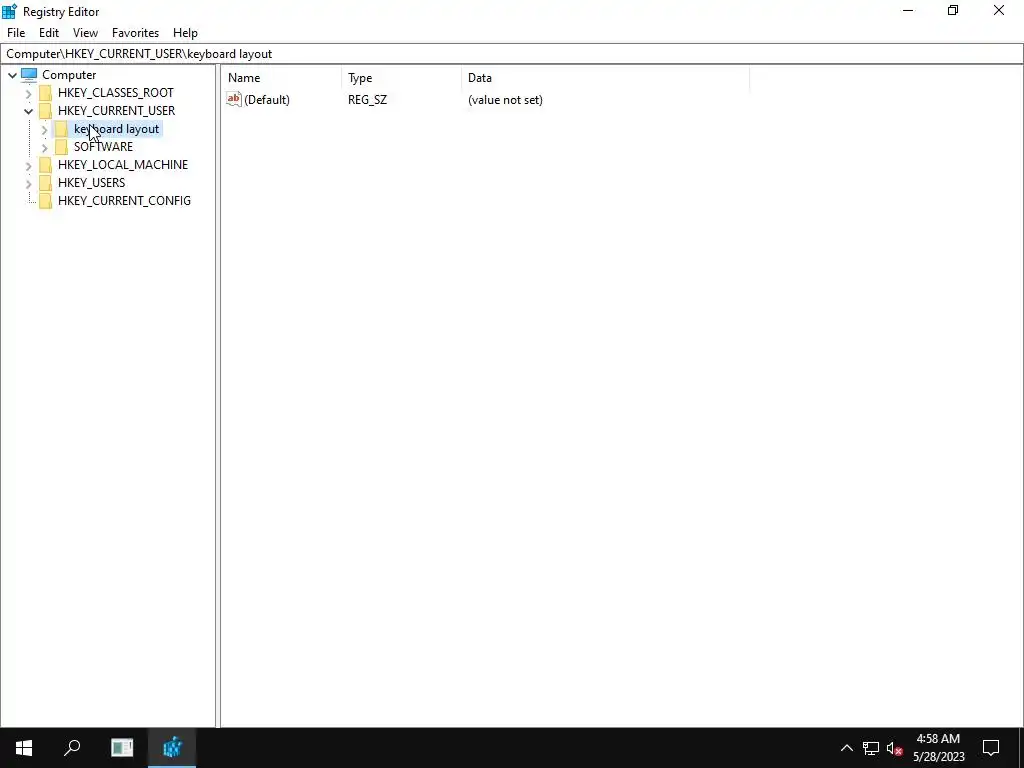Viewport: 1024px width, 768px height.
Task: Click the HKEY_CURRENT_USER folder icon
Action: pyautogui.click(x=46, y=111)
